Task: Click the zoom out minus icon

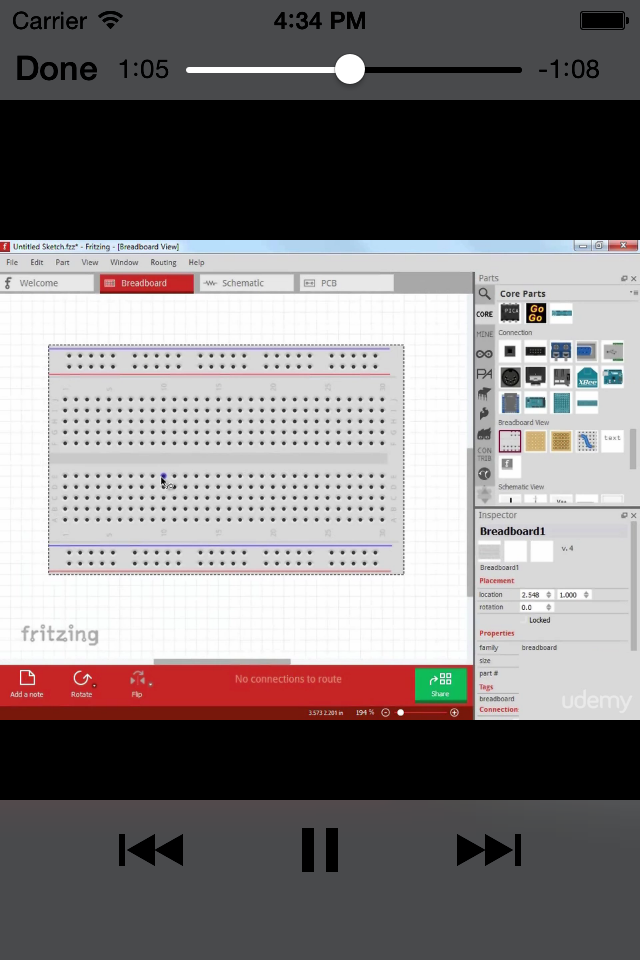Action: 385,712
